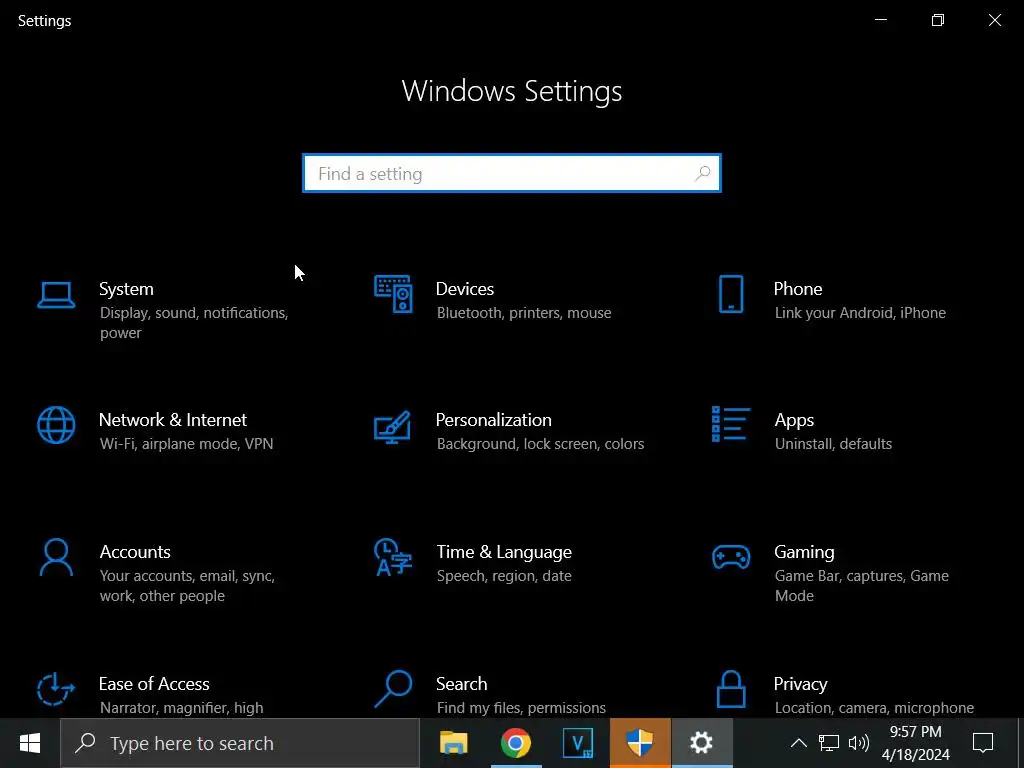The width and height of the screenshot is (1024, 768).
Task: Open the Personalization paintbrush icon
Action: click(392, 427)
